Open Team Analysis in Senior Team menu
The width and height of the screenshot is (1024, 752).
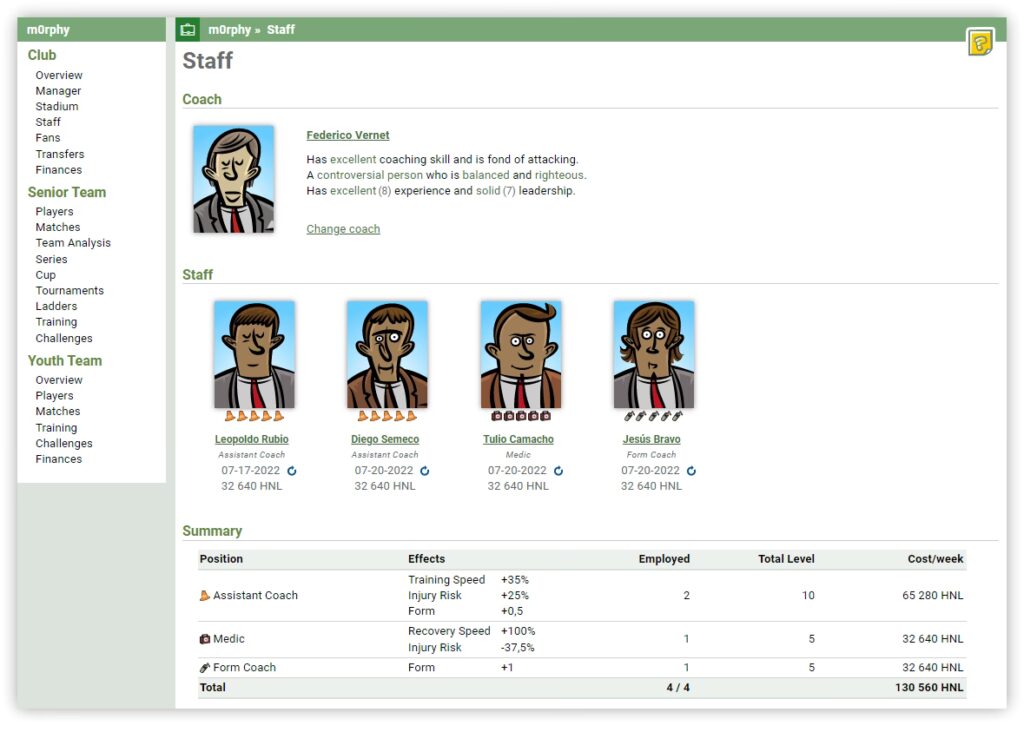(73, 243)
